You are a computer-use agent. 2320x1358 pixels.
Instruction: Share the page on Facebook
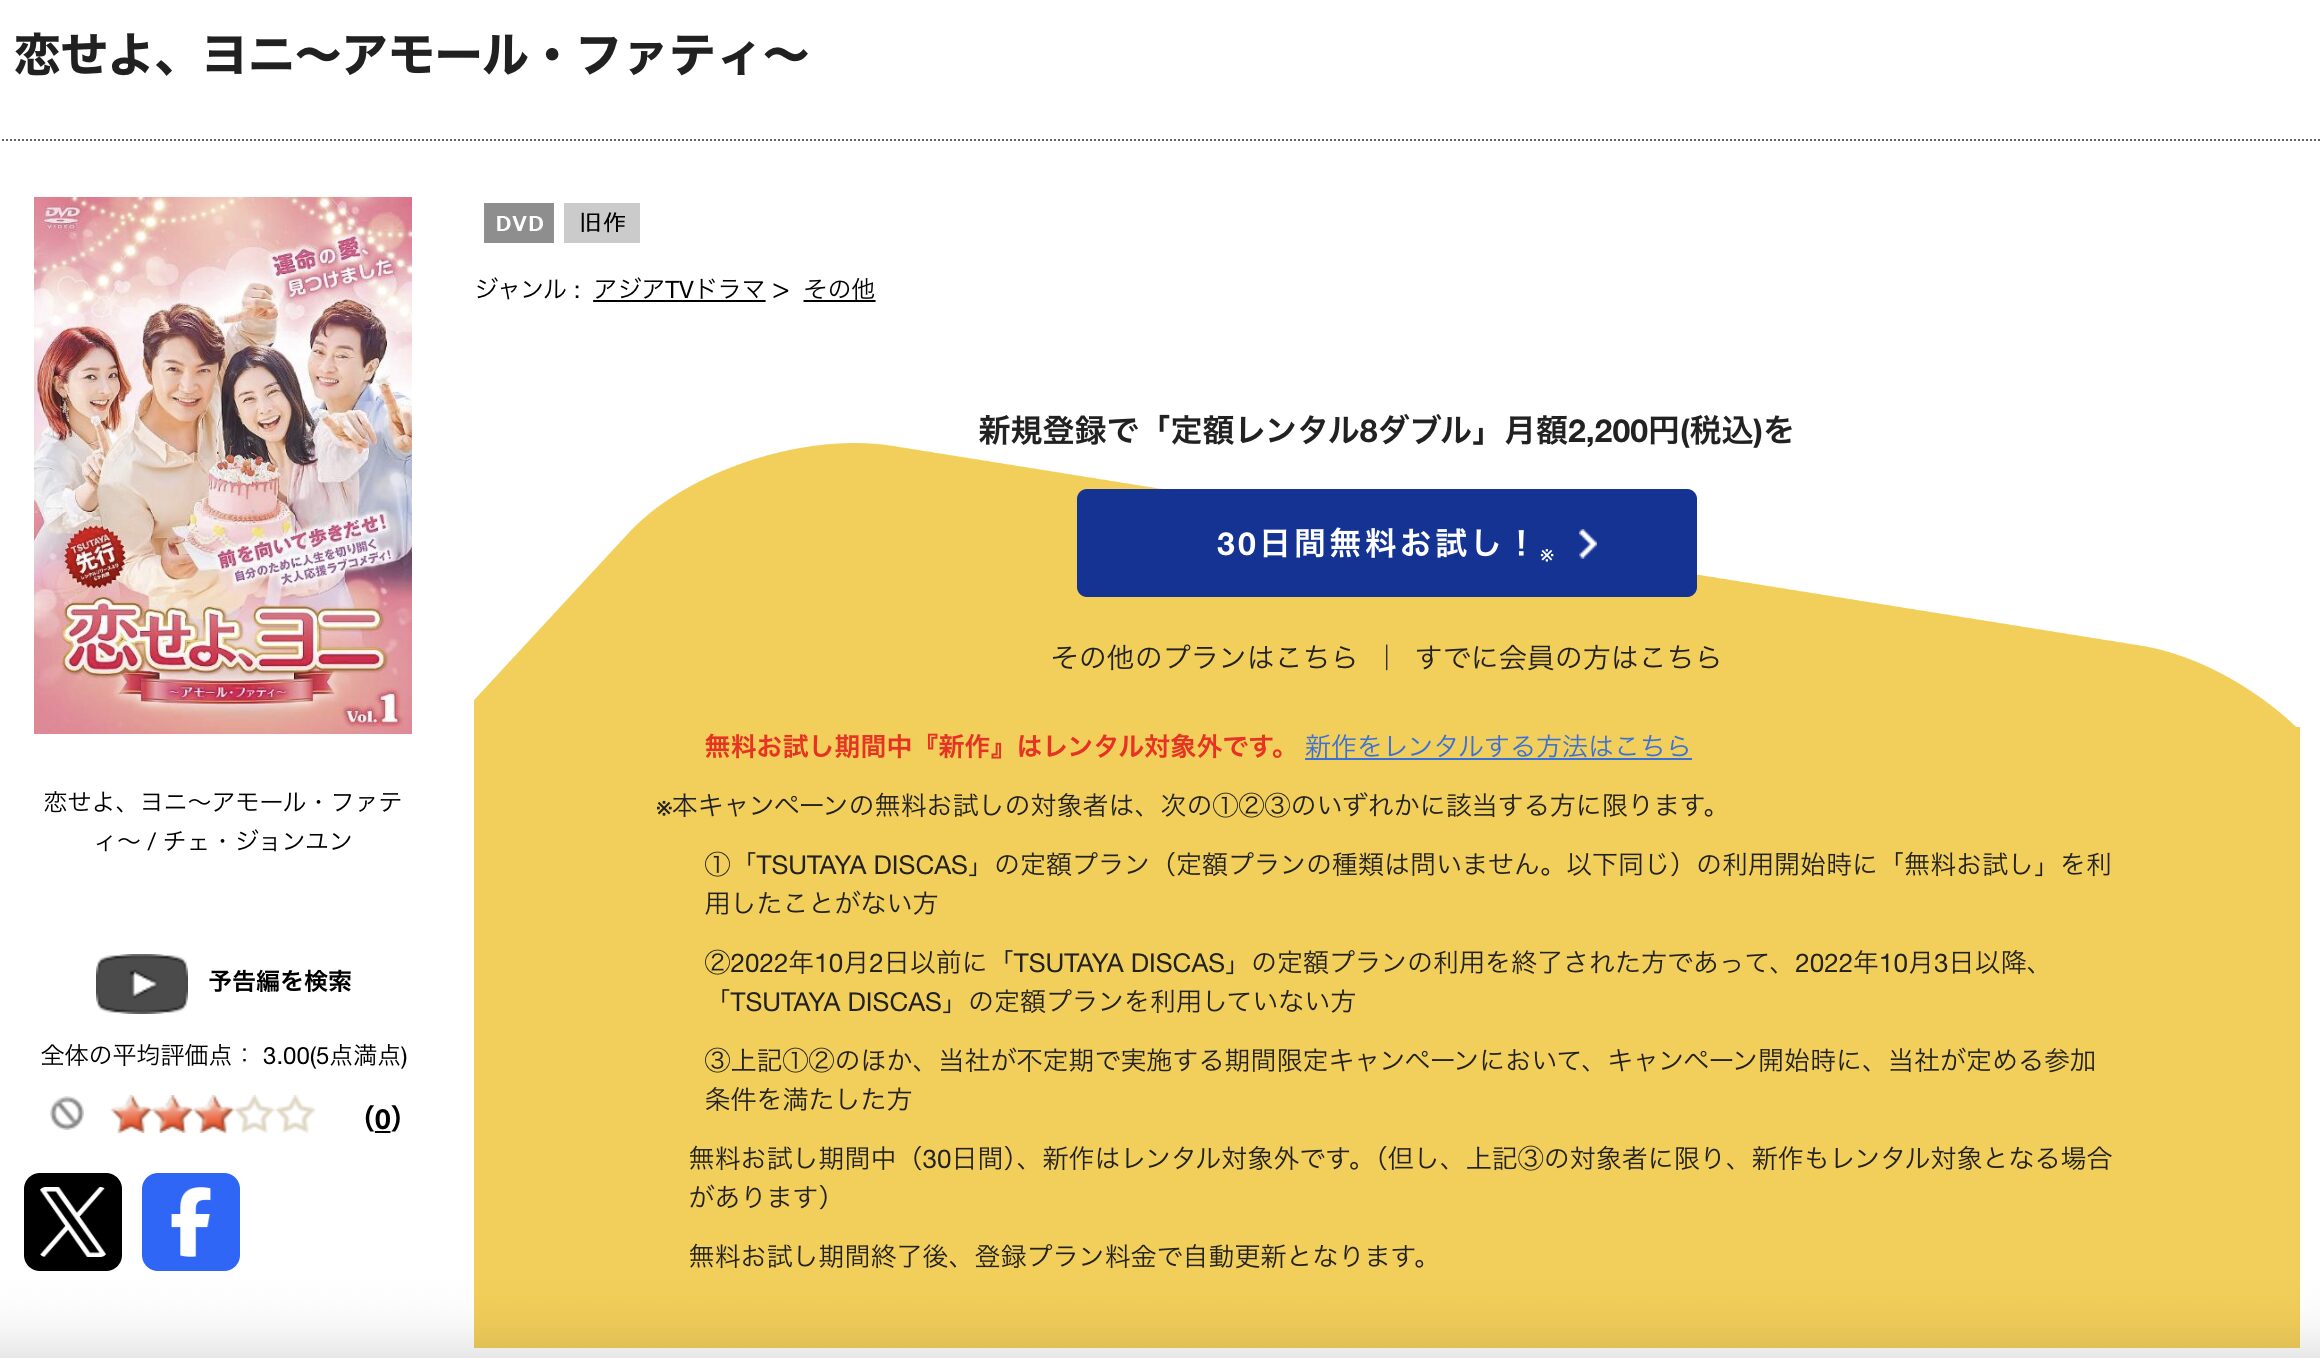coord(191,1222)
